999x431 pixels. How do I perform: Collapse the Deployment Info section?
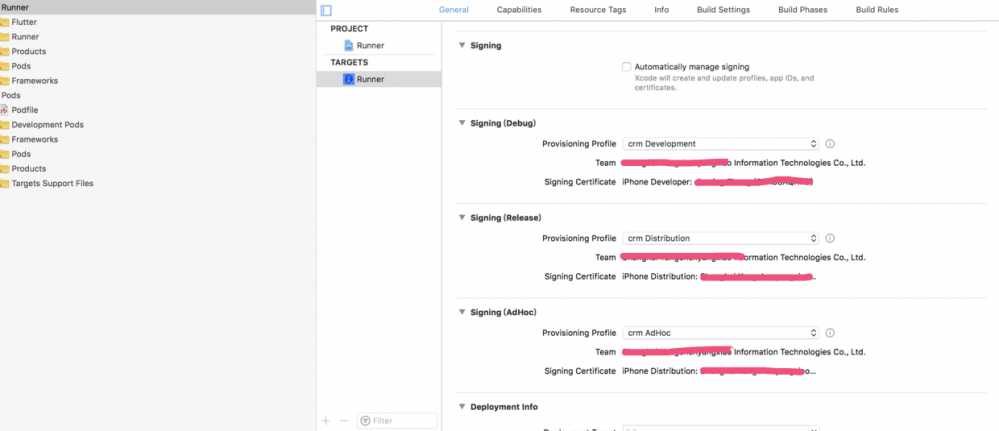[462, 407]
